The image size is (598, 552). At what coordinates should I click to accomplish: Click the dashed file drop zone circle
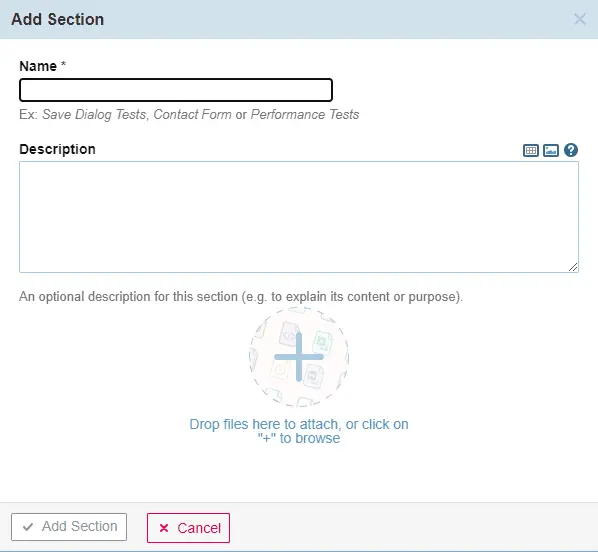point(299,357)
